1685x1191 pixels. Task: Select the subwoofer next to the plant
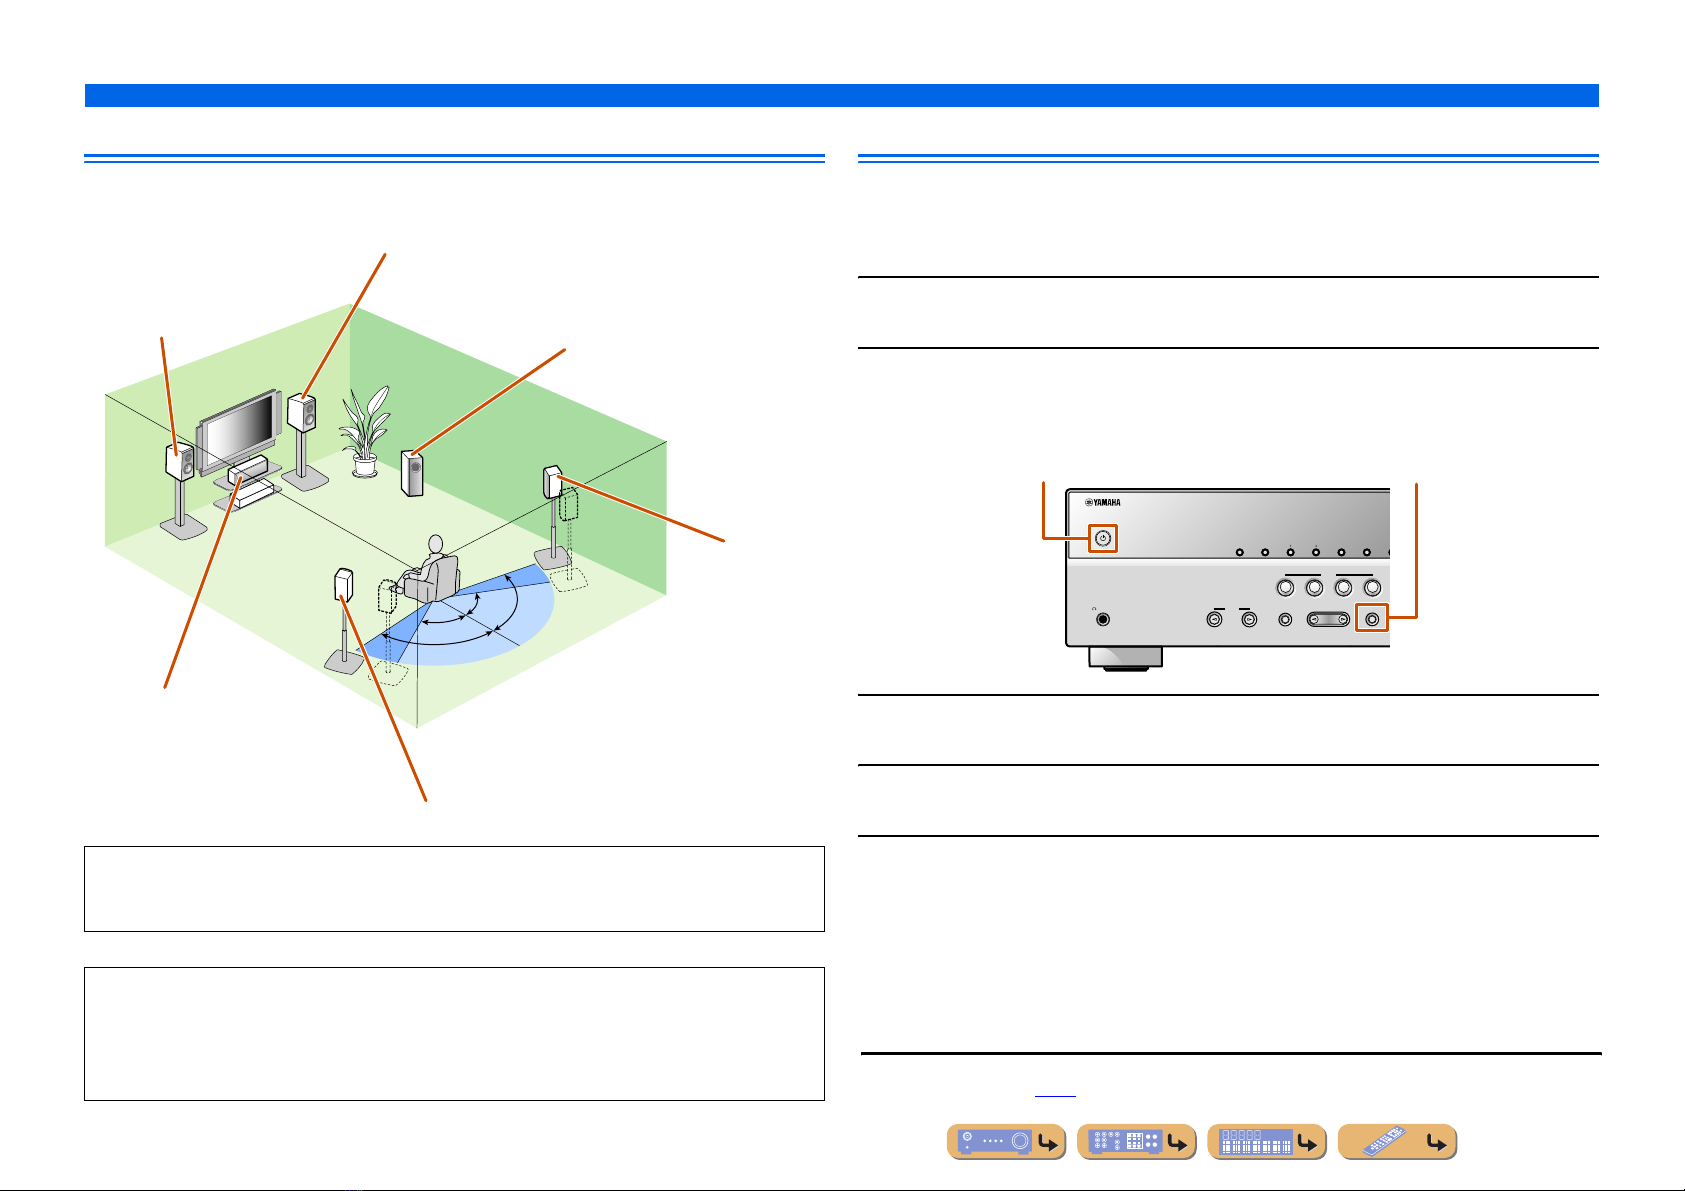click(x=412, y=474)
